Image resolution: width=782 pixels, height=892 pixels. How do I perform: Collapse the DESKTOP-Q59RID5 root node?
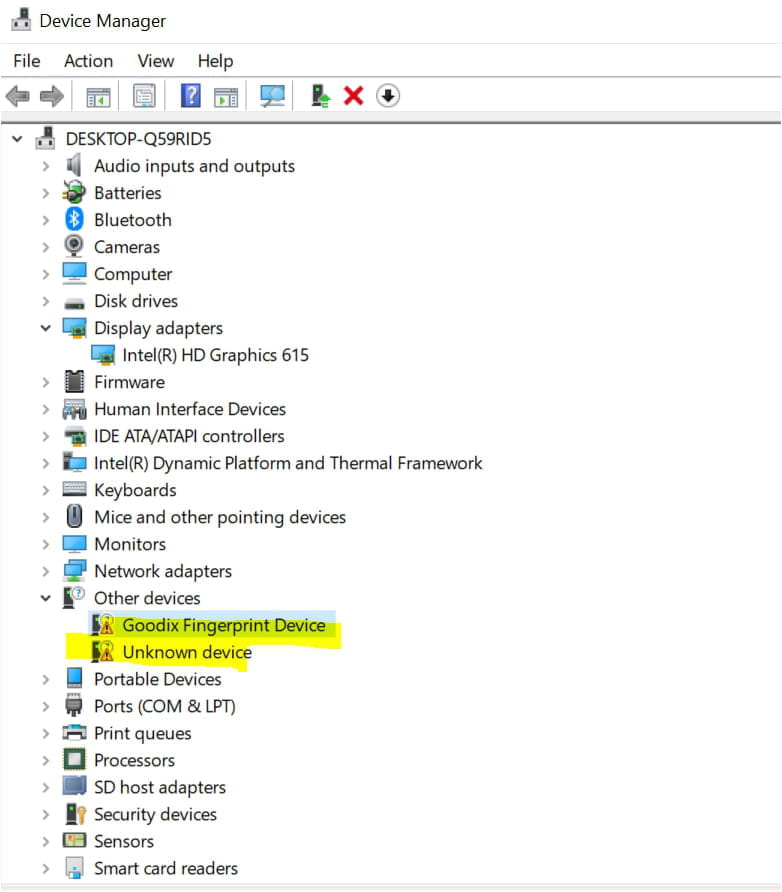18,139
